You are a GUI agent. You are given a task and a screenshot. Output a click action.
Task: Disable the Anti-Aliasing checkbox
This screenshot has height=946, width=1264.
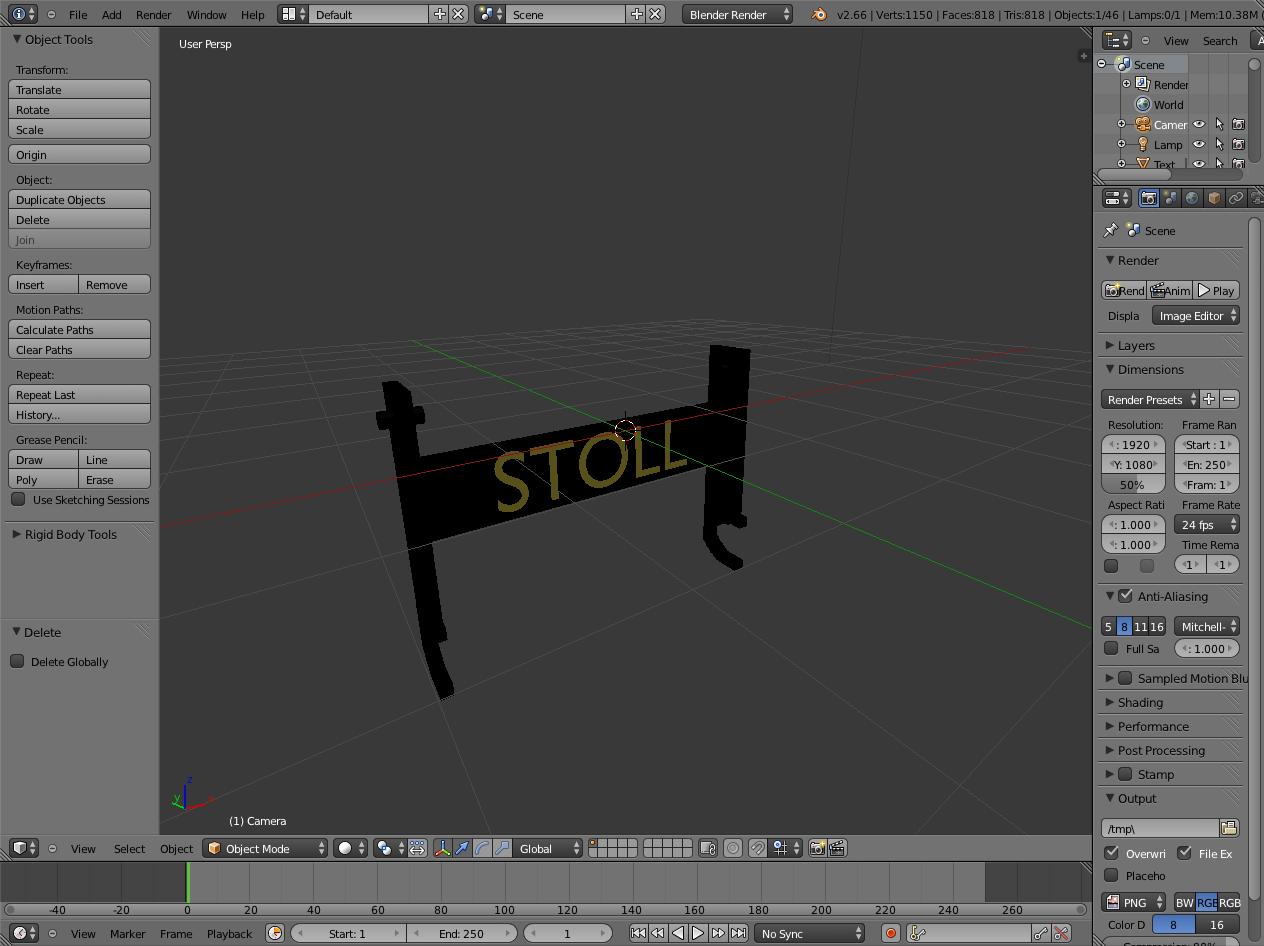[1126, 596]
